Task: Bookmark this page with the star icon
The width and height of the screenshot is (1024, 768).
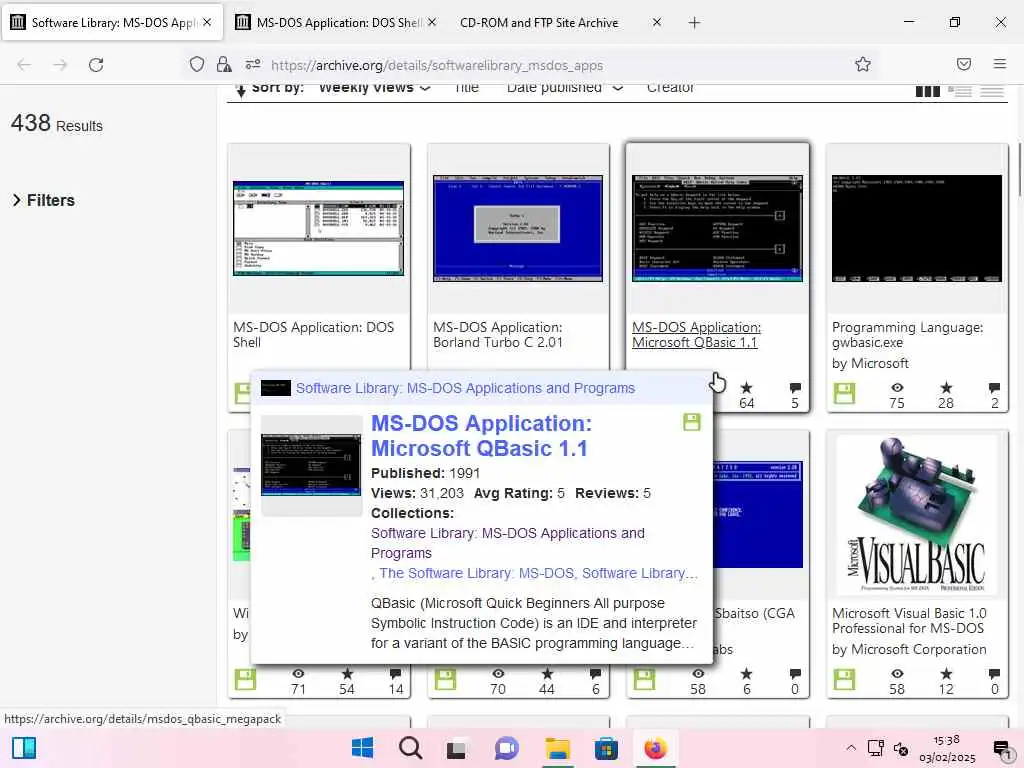Action: [x=863, y=64]
